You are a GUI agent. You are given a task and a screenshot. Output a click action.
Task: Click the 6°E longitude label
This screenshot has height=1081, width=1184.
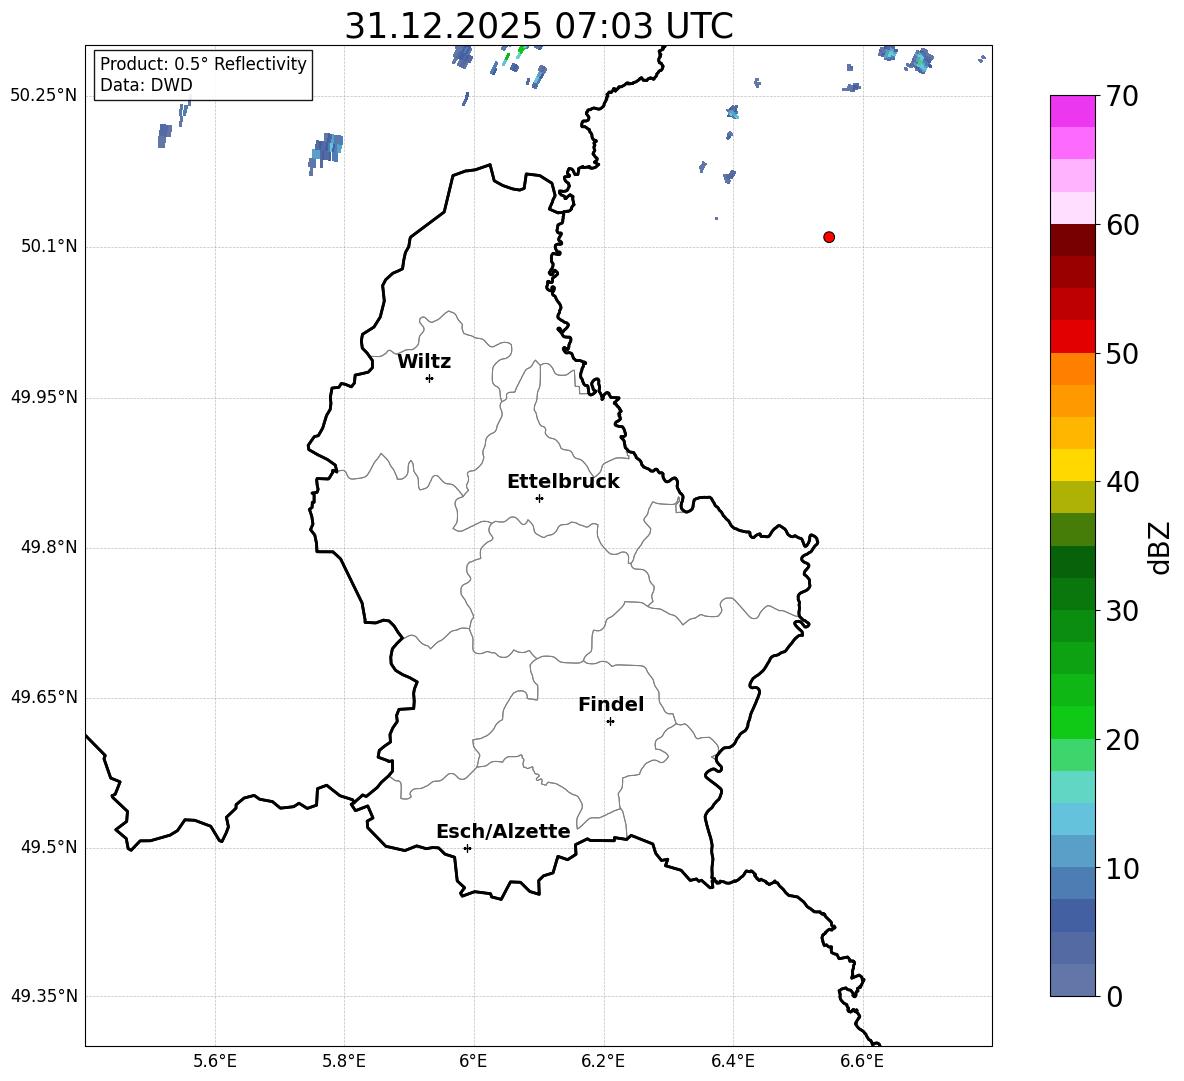coord(473,1061)
